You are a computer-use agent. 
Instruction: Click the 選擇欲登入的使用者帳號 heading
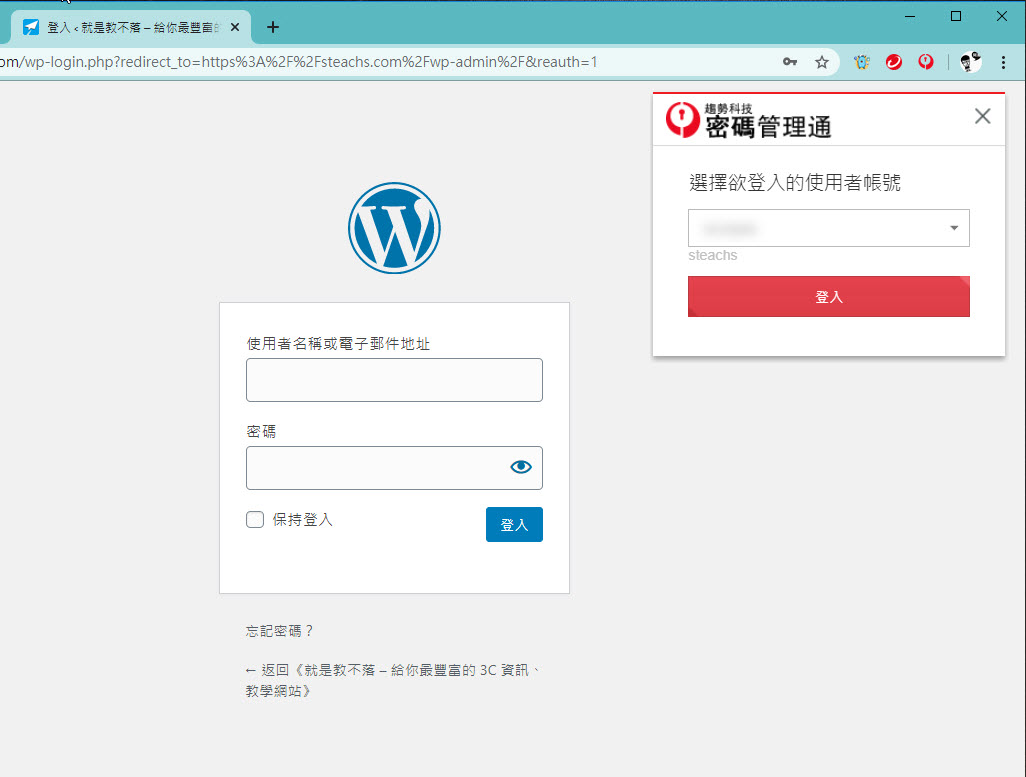pyautogui.click(x=794, y=182)
